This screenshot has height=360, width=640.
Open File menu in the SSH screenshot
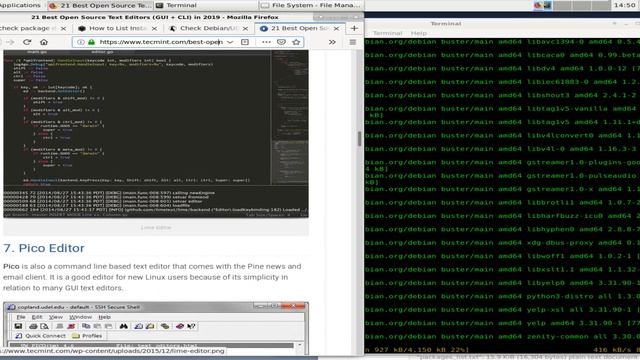pyautogui.click(x=21, y=317)
